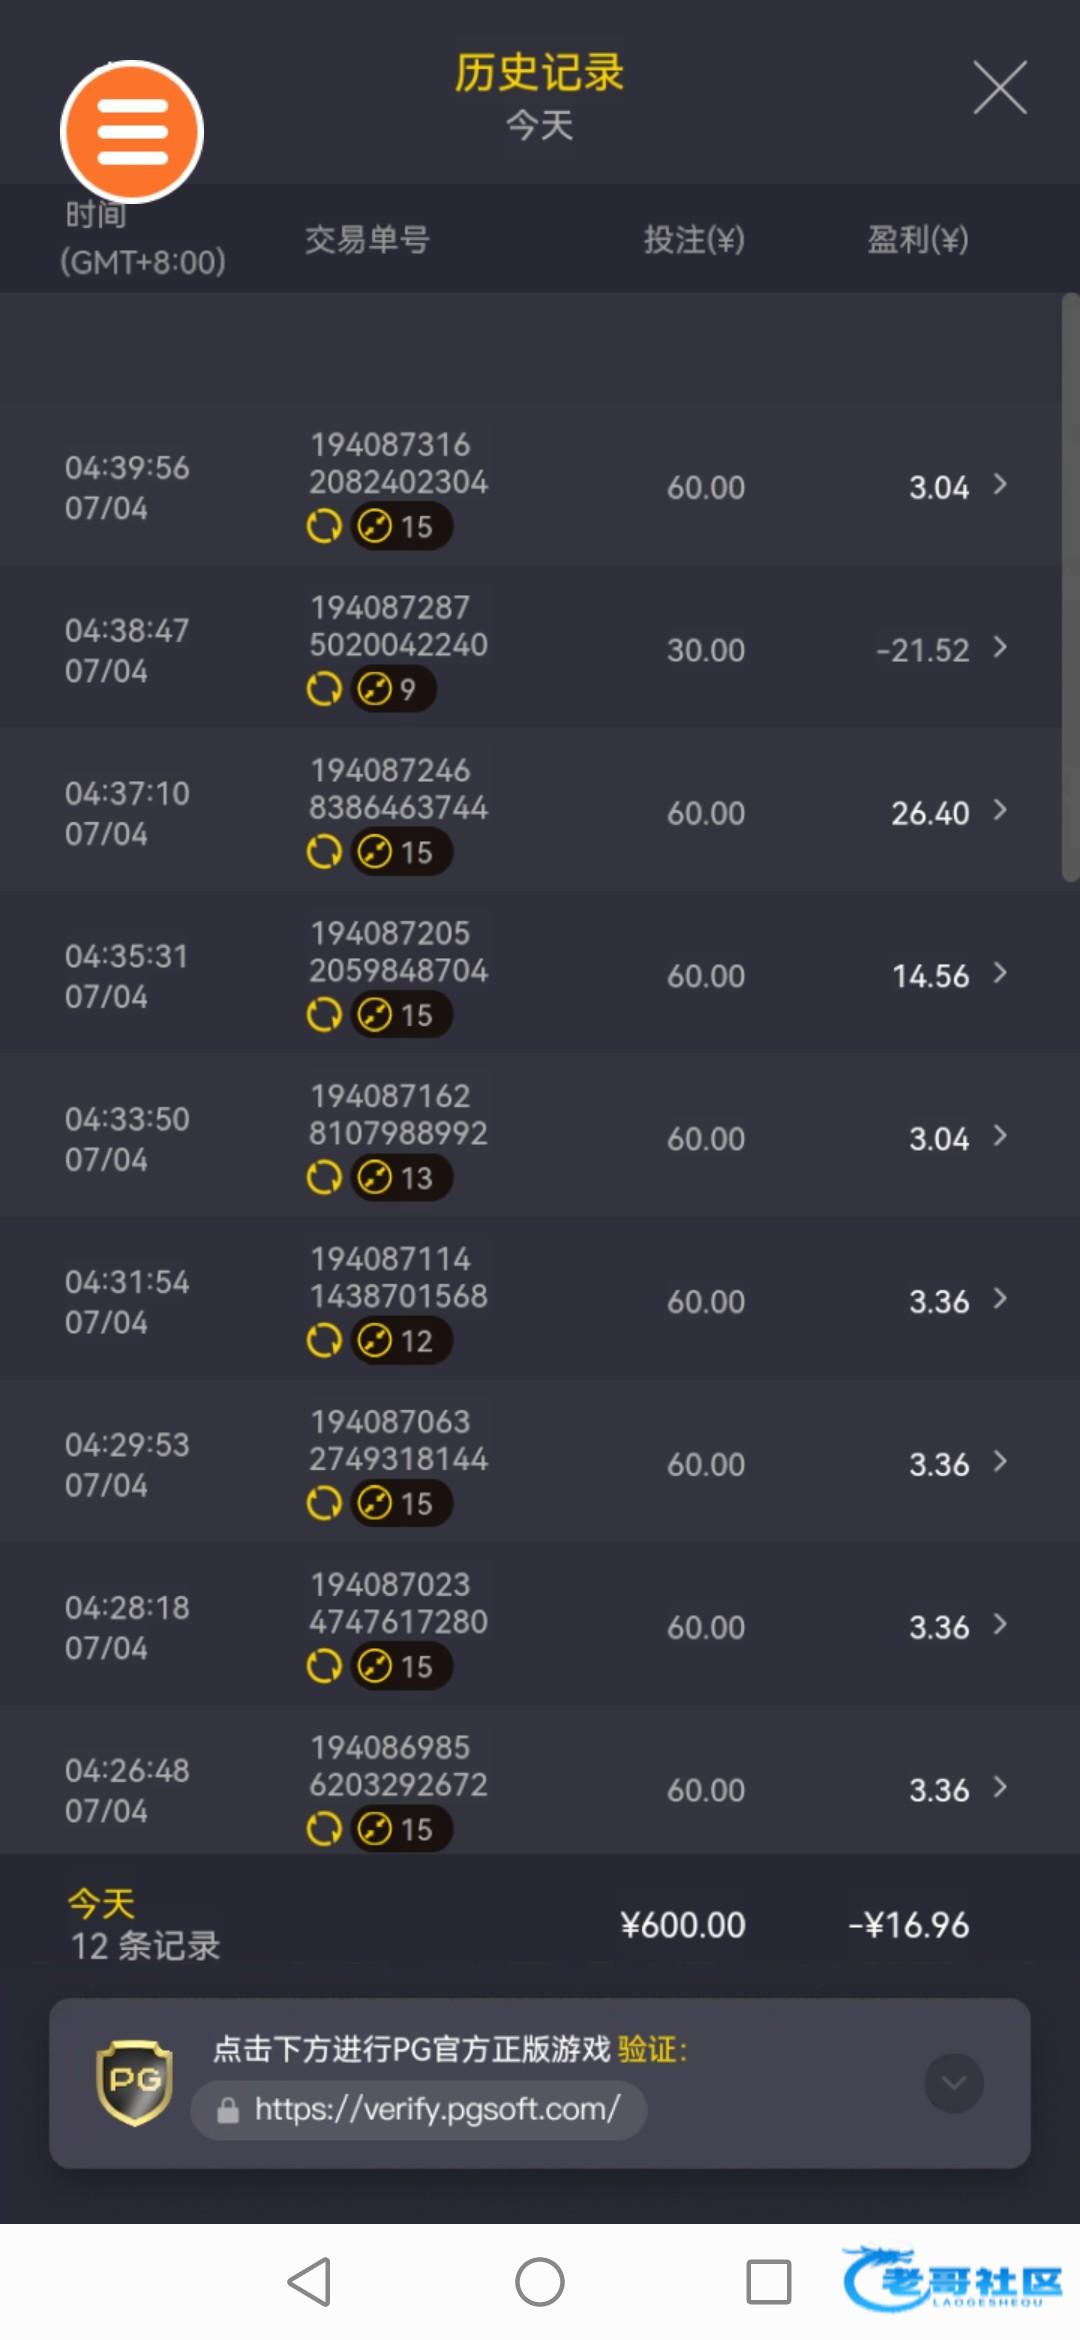The width and height of the screenshot is (1080, 2340).
Task: Click the badge showing 12 in 04:31:54 record
Action: click(401, 1341)
